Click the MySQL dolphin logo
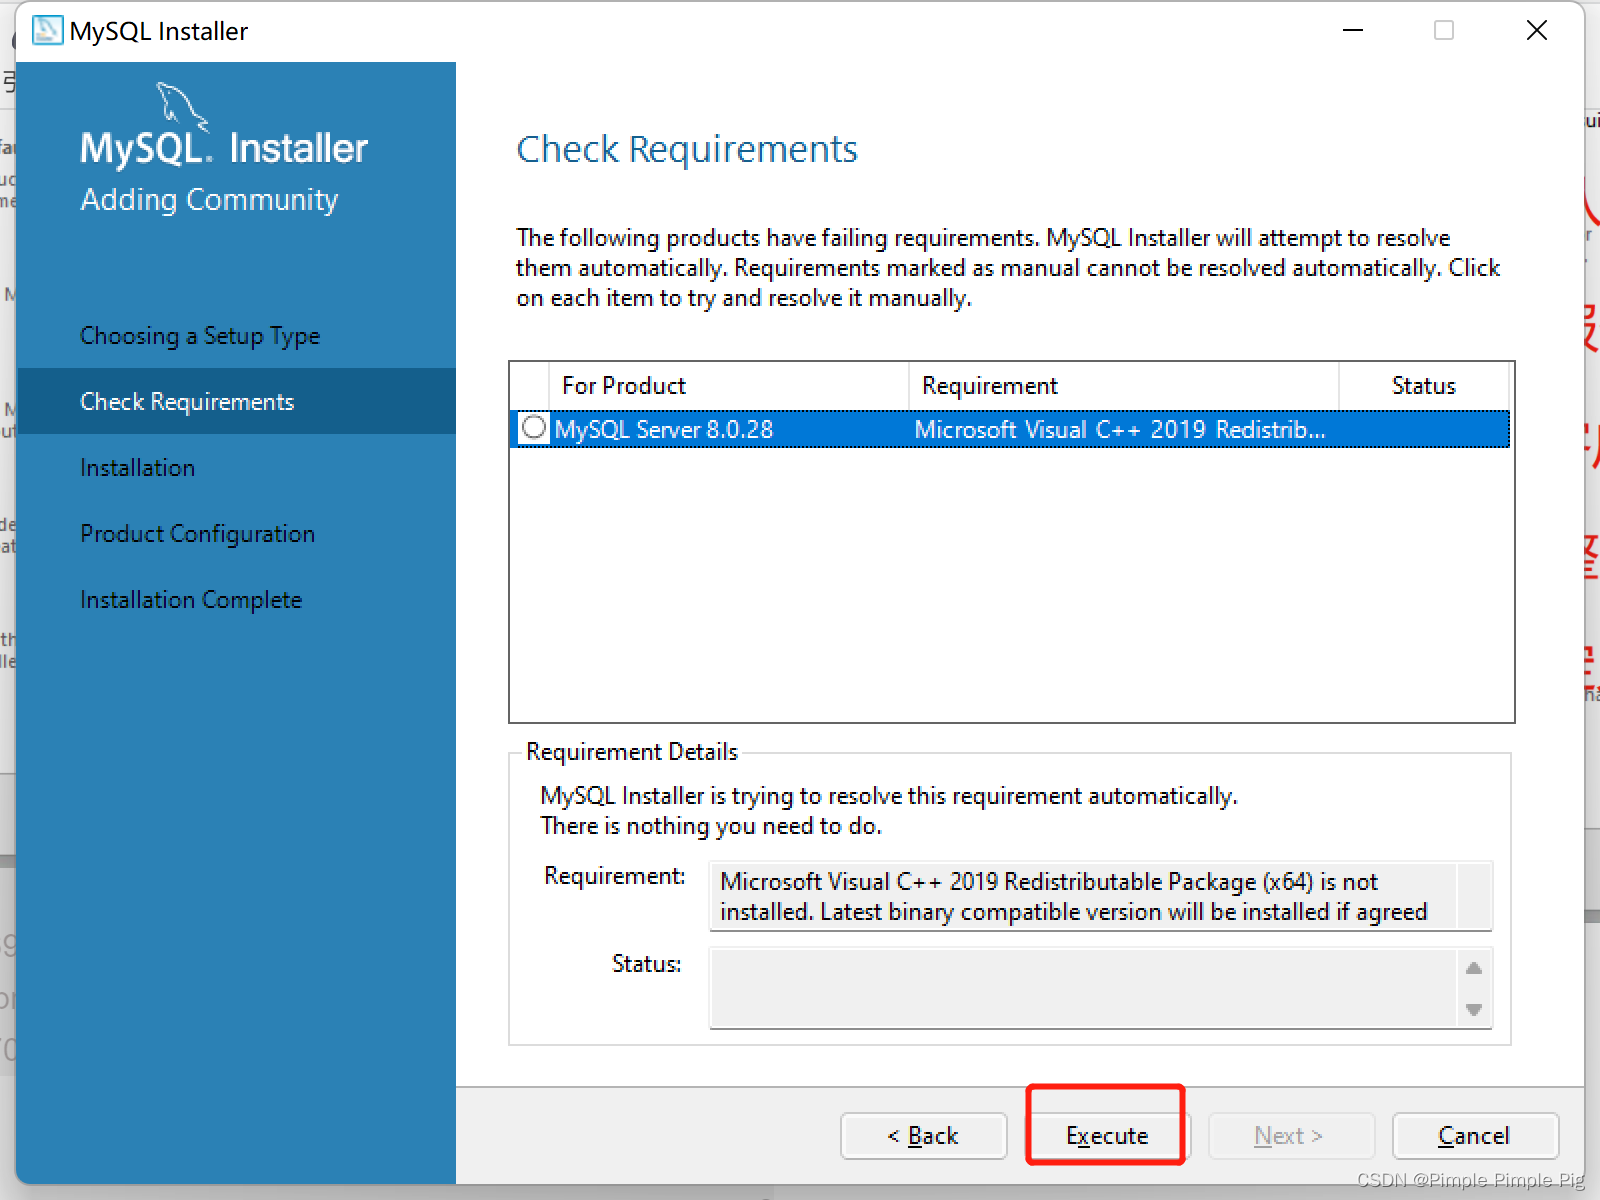The image size is (1600, 1200). (182, 106)
